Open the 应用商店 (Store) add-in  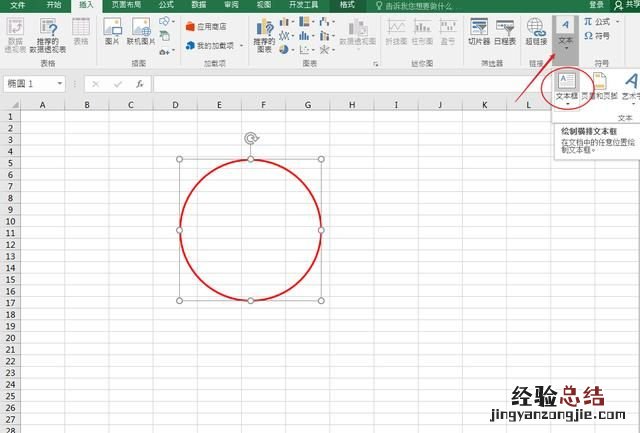tap(206, 27)
